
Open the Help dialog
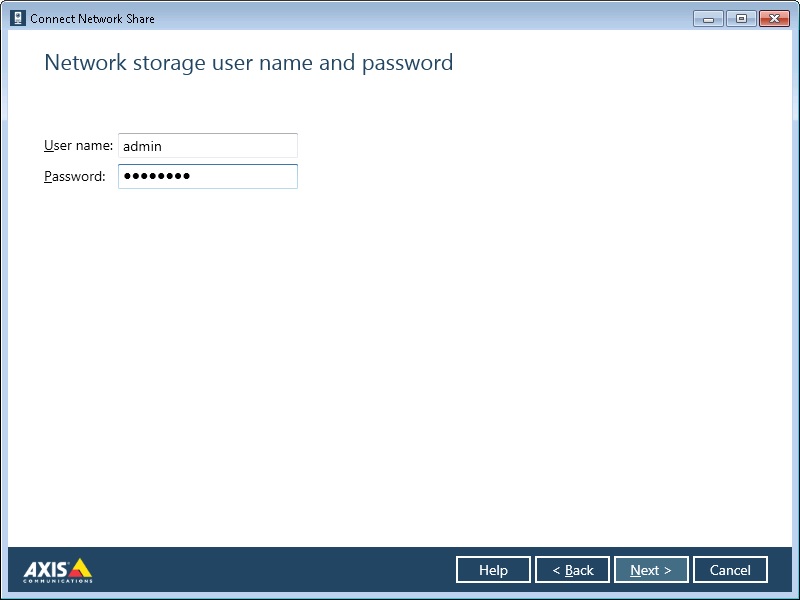493,569
